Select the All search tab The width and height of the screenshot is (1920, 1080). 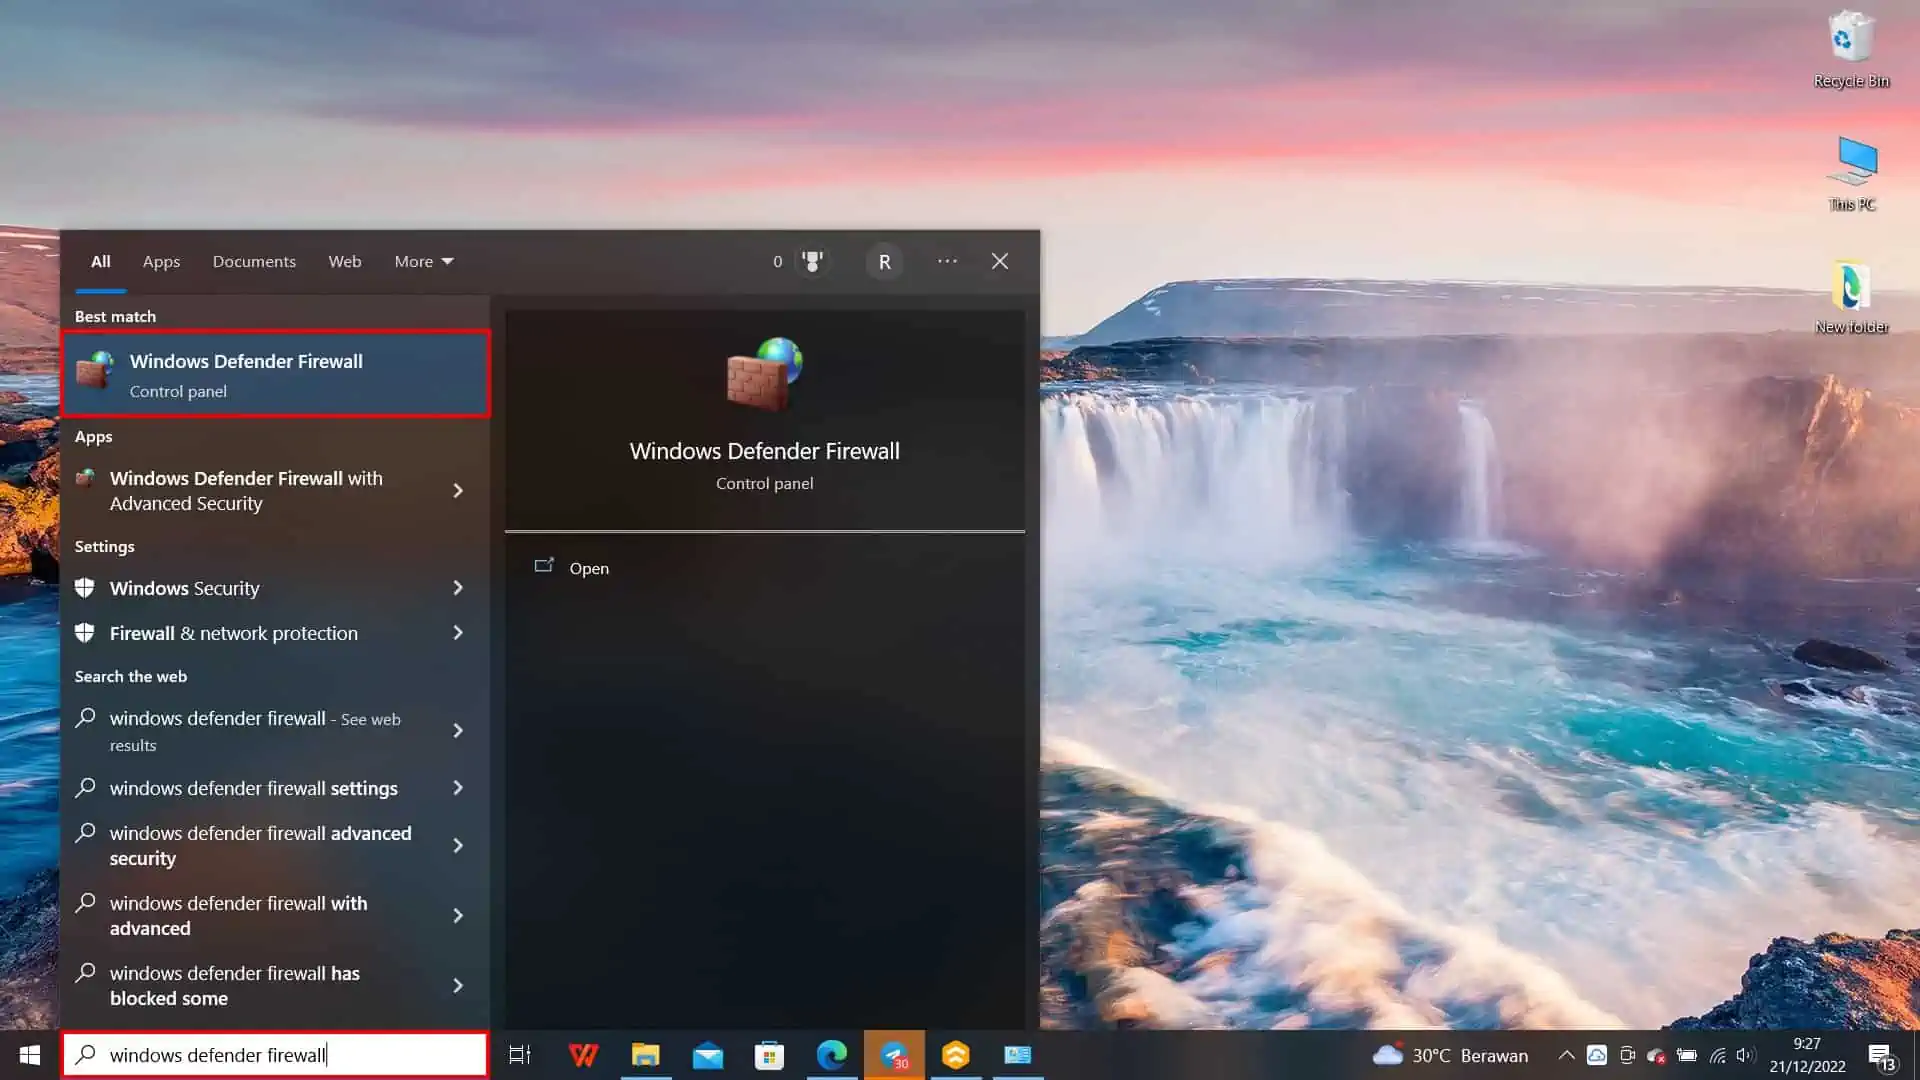point(101,261)
